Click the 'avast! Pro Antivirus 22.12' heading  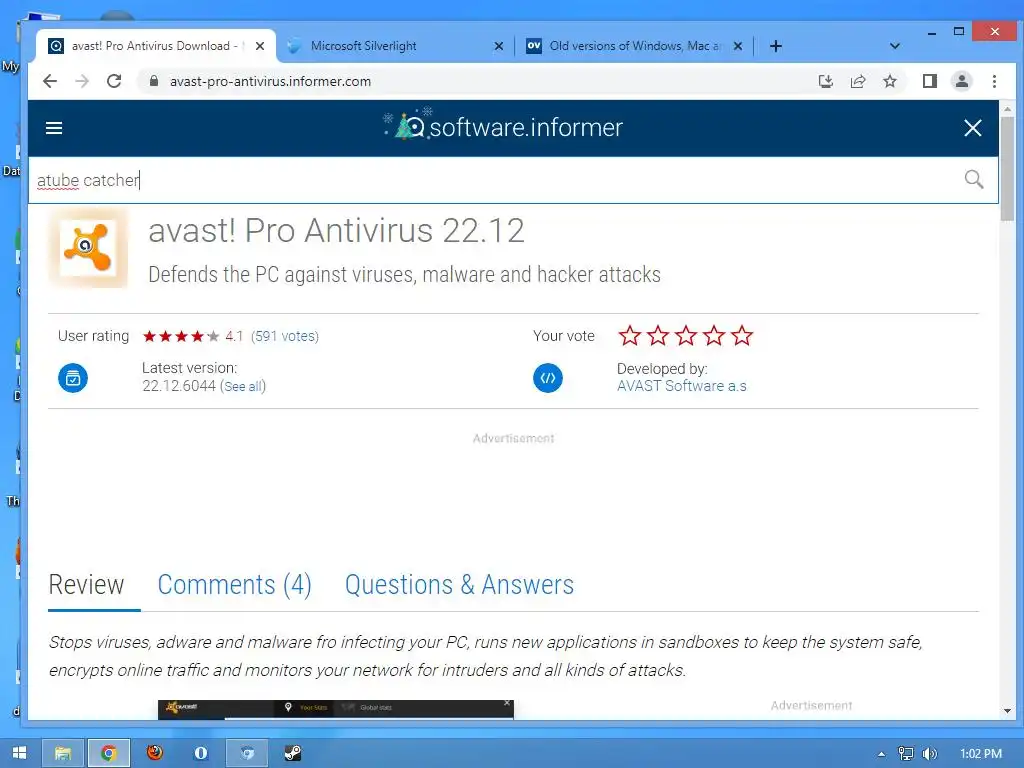pos(336,231)
